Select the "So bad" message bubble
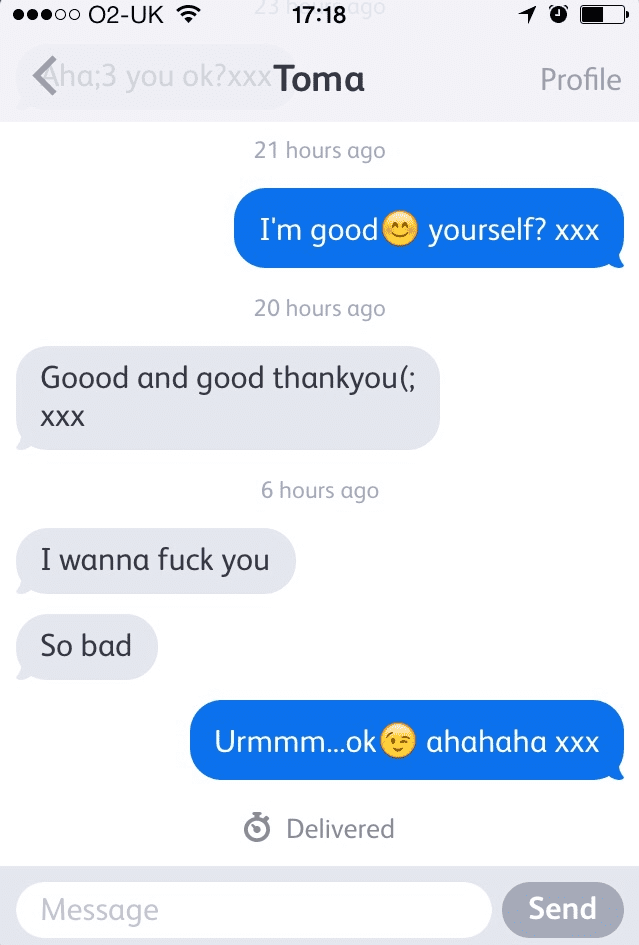Screen dimensions: 639x945 [87, 647]
